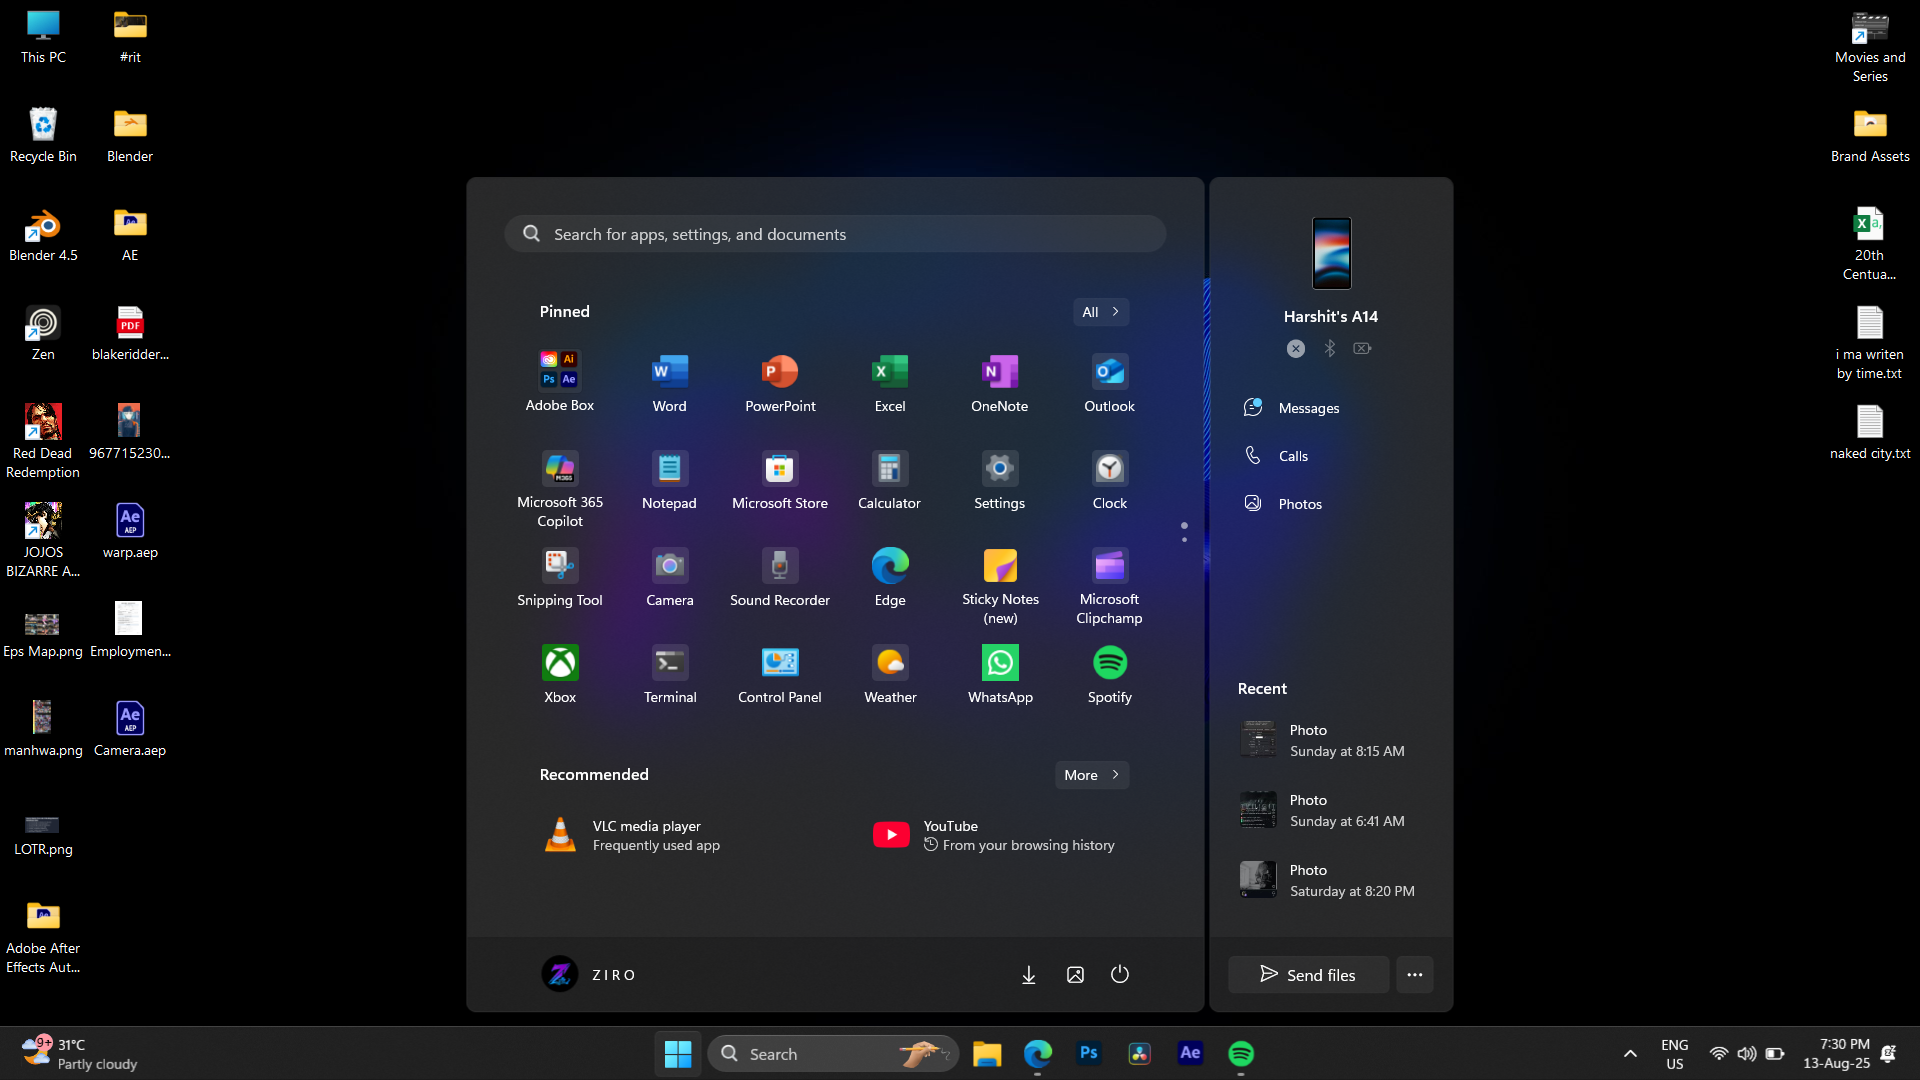Click the Send files button
Image resolution: width=1920 pixels, height=1080 pixels.
click(1308, 974)
